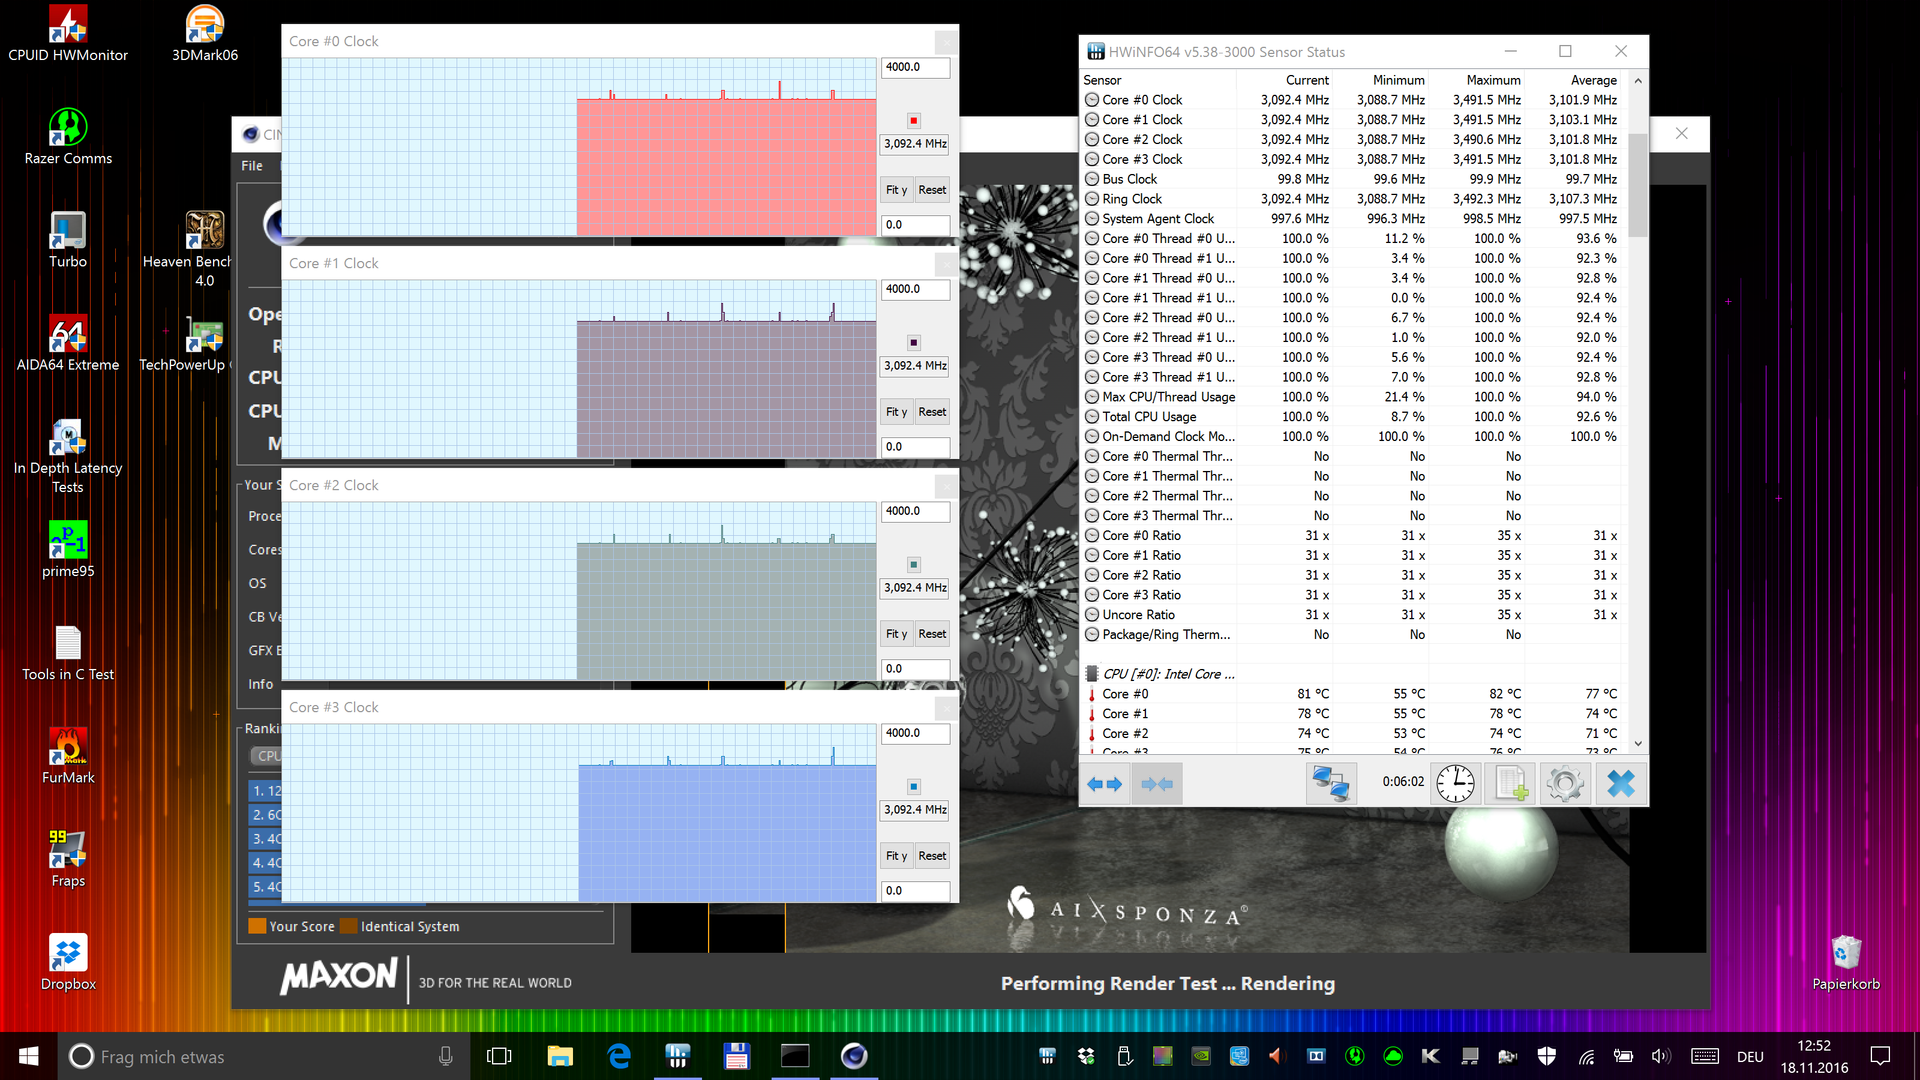The image size is (1920, 1080).
Task: Select Bus Clock sensor row
Action: coord(1354,179)
